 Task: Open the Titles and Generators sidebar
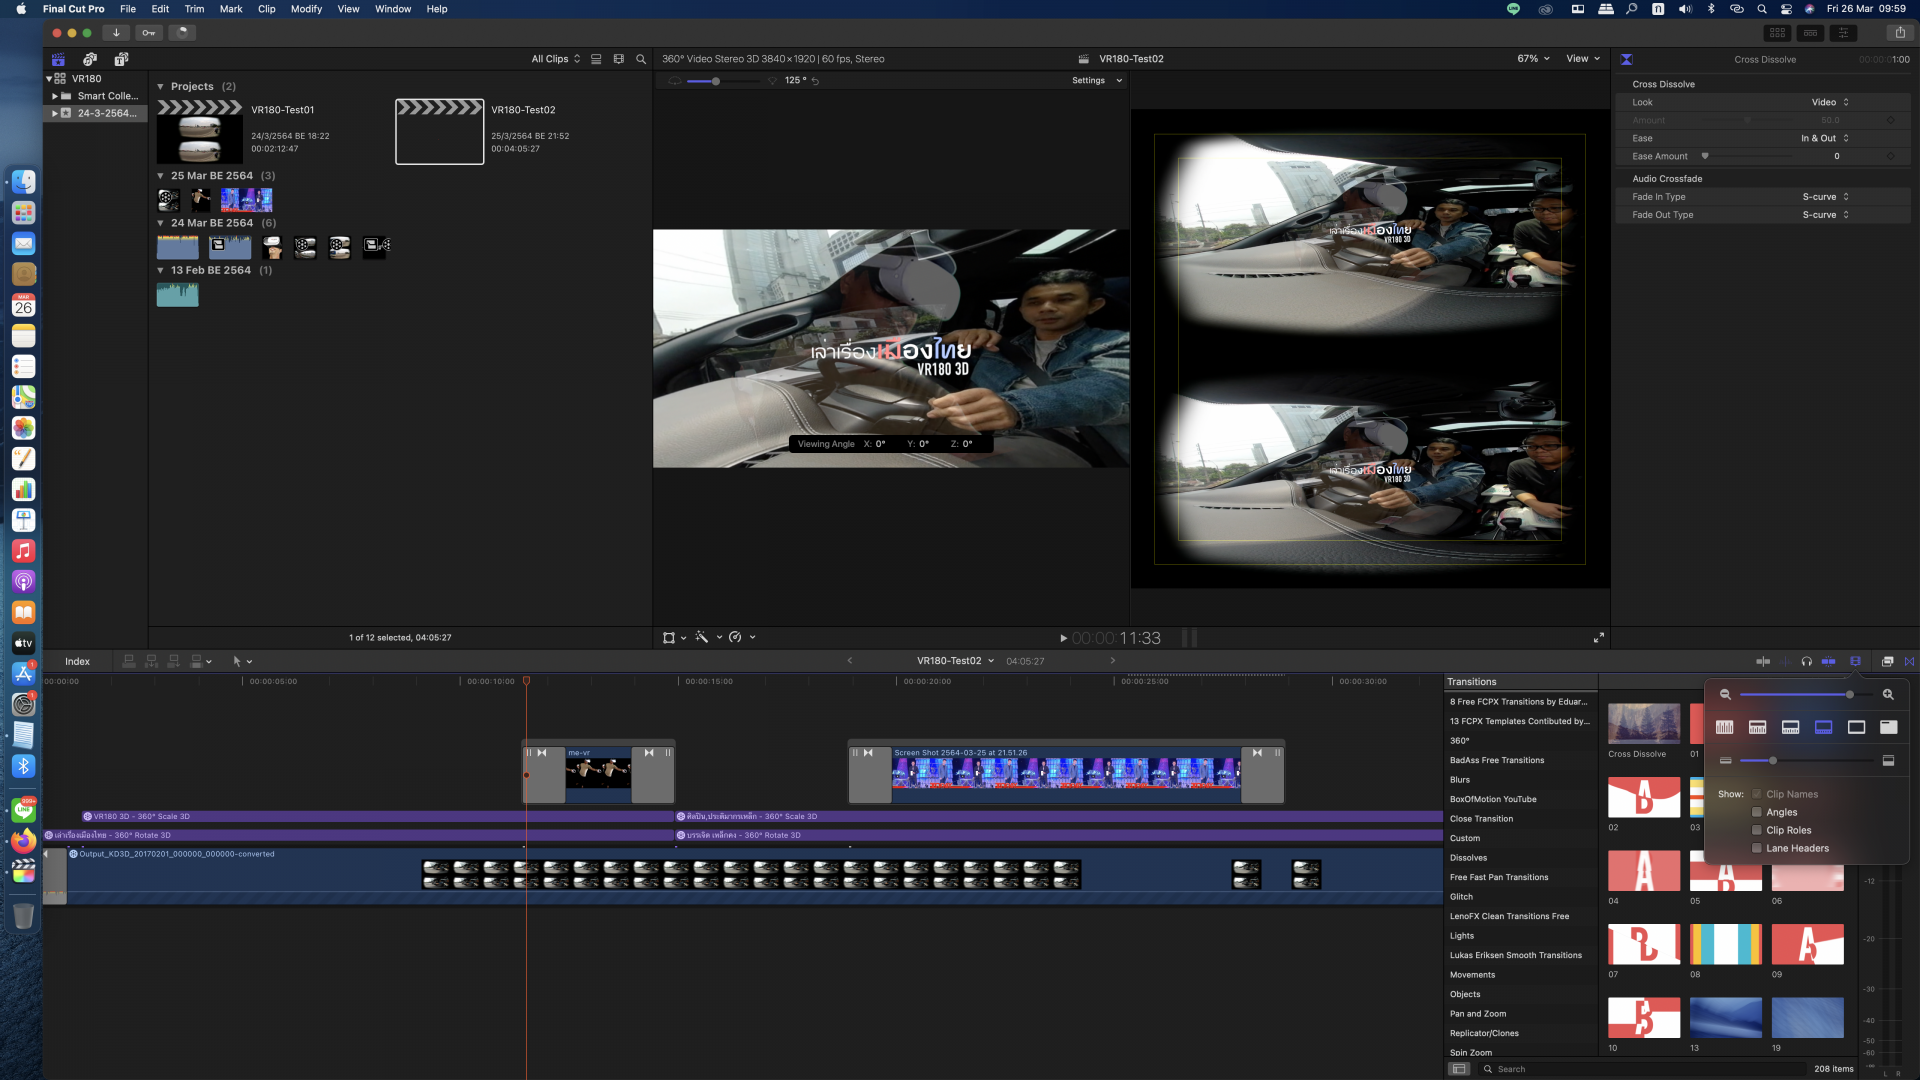[x=121, y=59]
